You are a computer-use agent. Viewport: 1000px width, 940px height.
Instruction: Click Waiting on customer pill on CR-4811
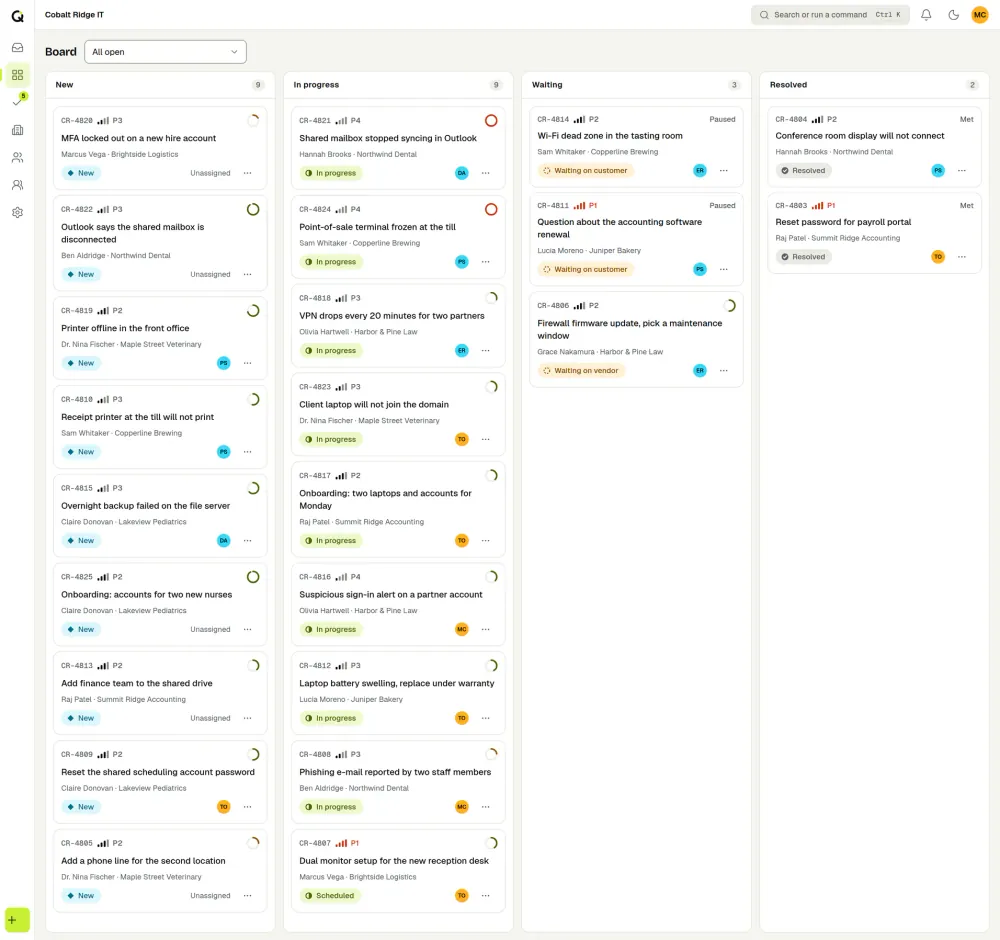(585, 269)
